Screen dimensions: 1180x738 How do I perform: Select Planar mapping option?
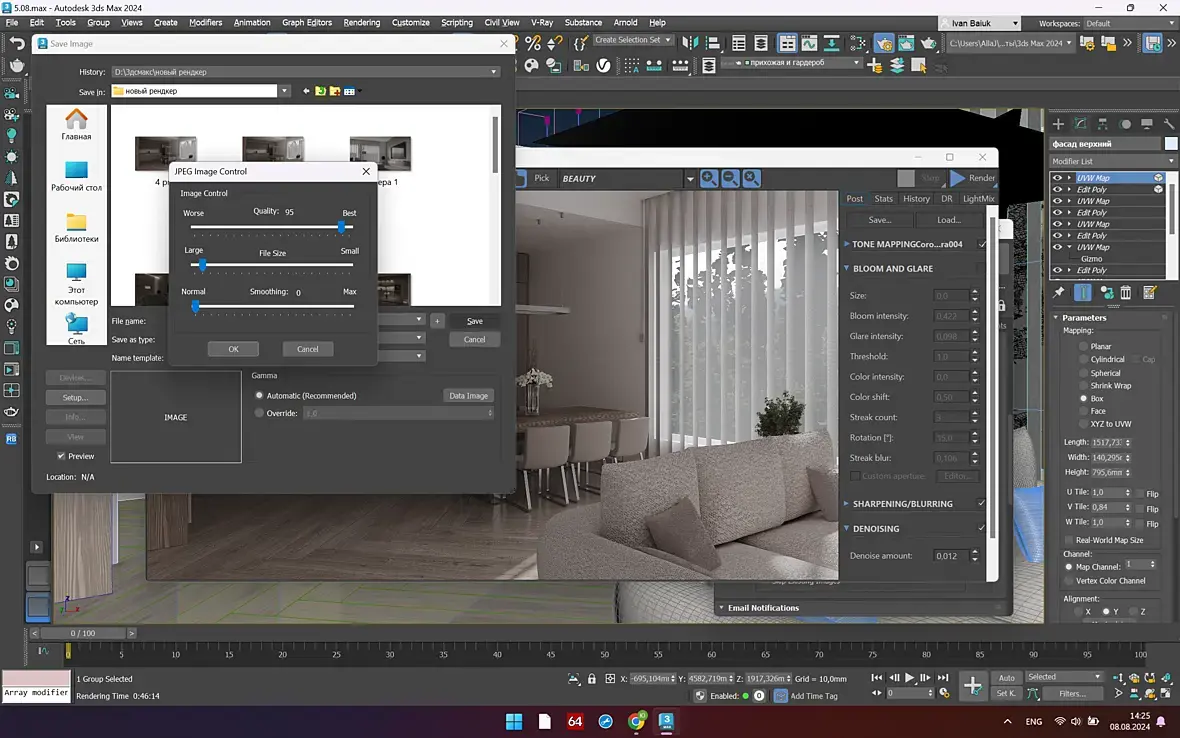(1084, 346)
